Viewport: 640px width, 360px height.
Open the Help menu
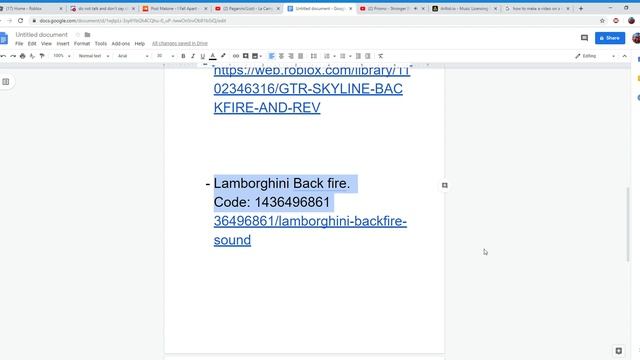click(140, 44)
